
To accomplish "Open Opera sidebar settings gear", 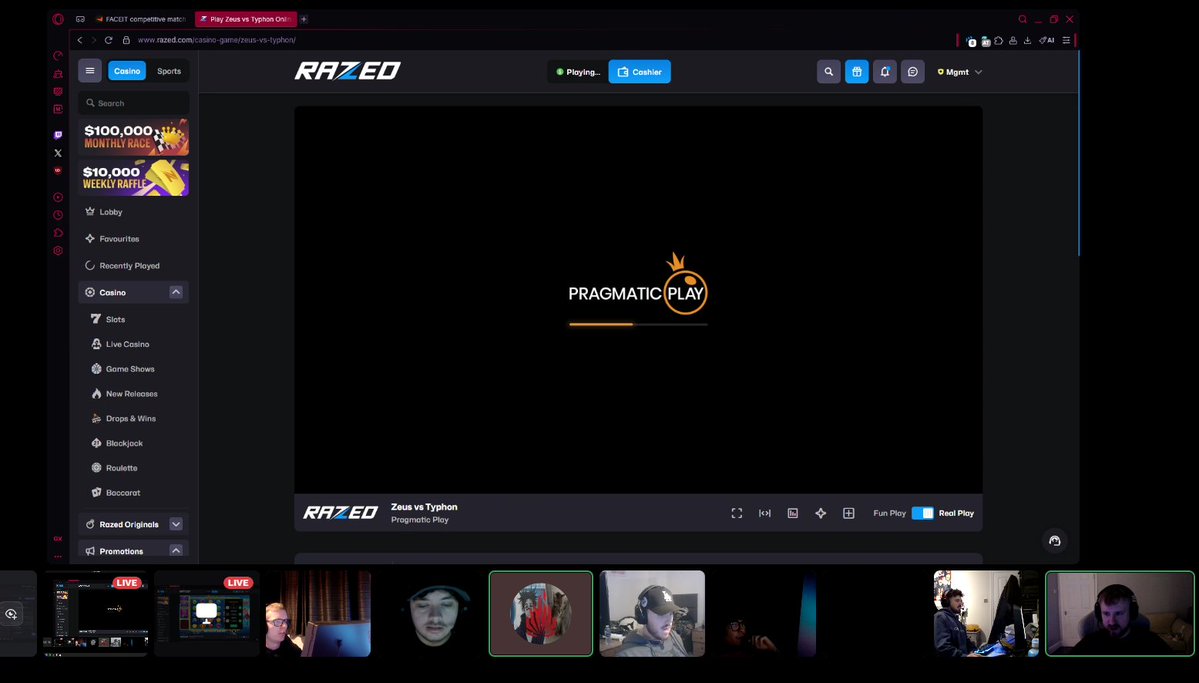I will (58, 251).
